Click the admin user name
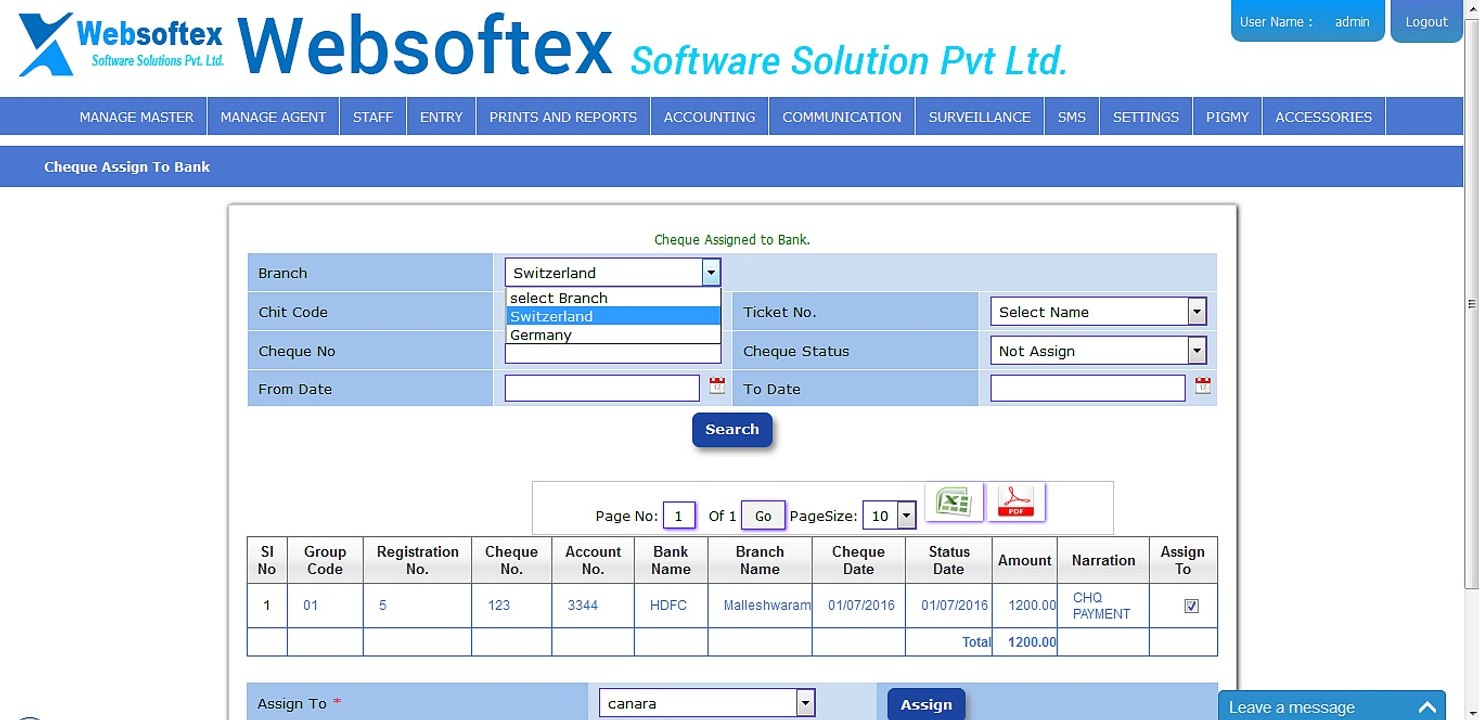The width and height of the screenshot is (1479, 720). pyautogui.click(x=1352, y=22)
